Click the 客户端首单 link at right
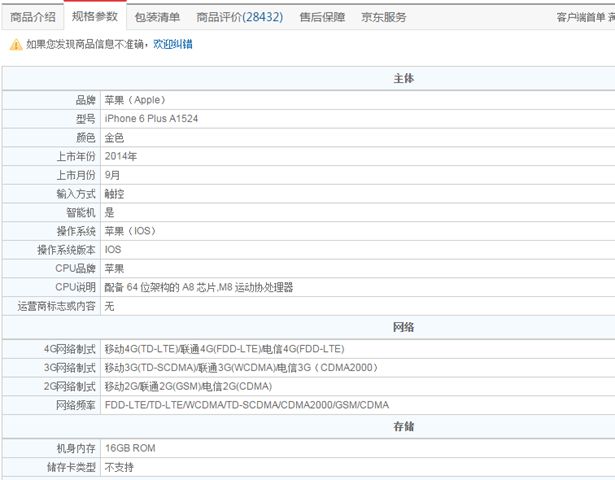This screenshot has height=480, width=615. click(580, 17)
